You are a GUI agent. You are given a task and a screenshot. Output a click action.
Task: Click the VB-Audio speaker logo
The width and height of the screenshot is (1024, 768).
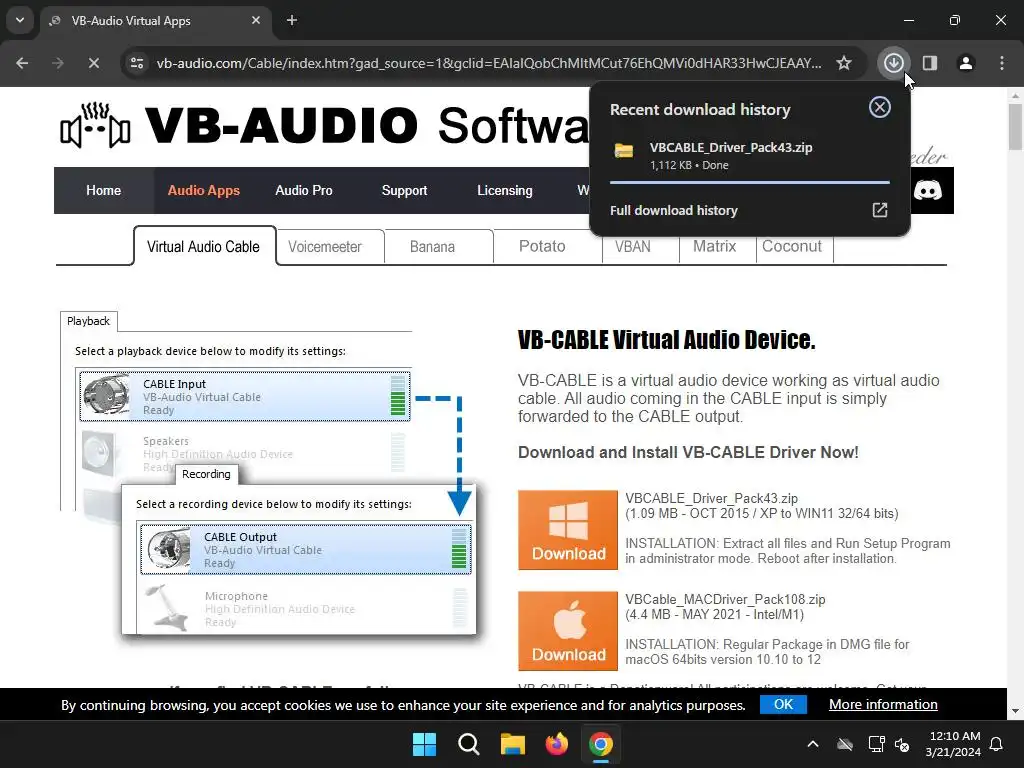[x=95, y=125]
